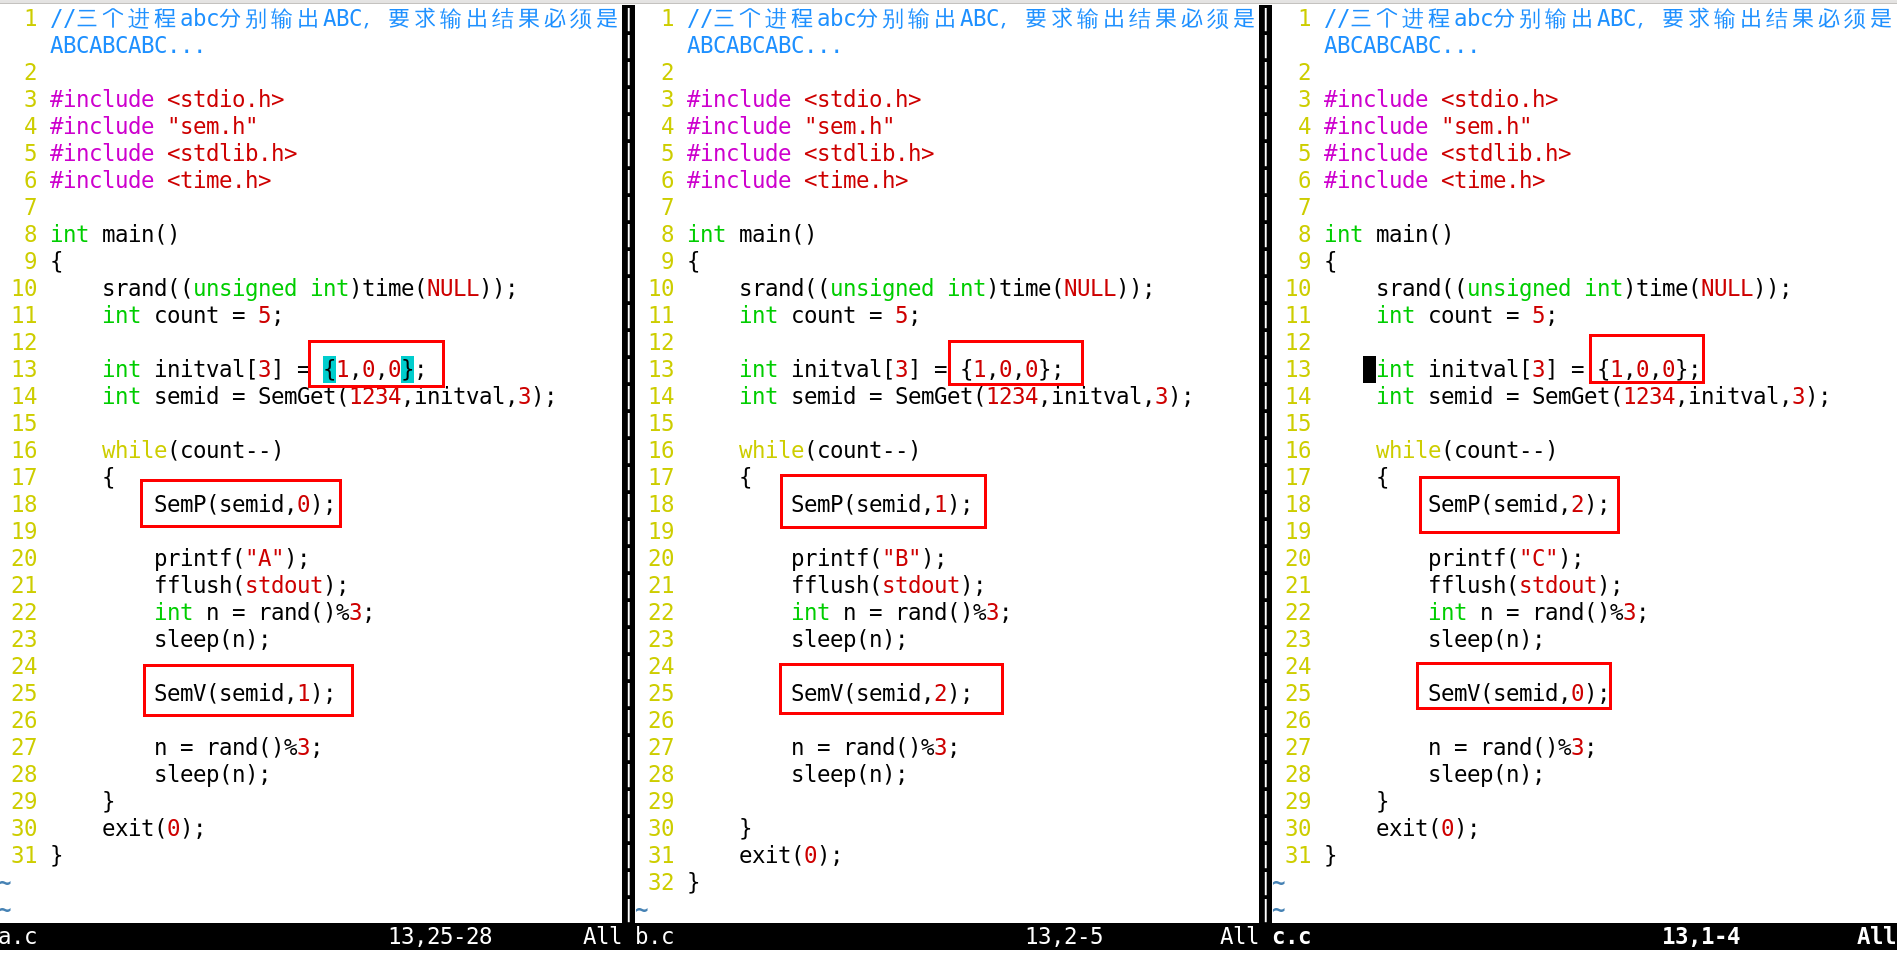Click the SemGet(1234,initval,3) line in c.c
This screenshot has width=1897, height=954.
[1603, 396]
